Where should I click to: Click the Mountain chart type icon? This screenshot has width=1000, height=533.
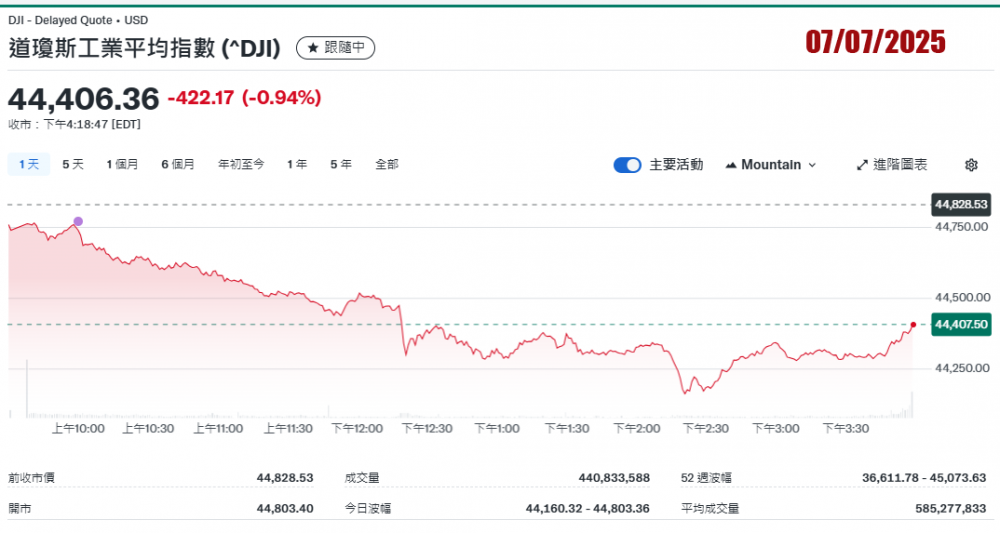[731, 165]
